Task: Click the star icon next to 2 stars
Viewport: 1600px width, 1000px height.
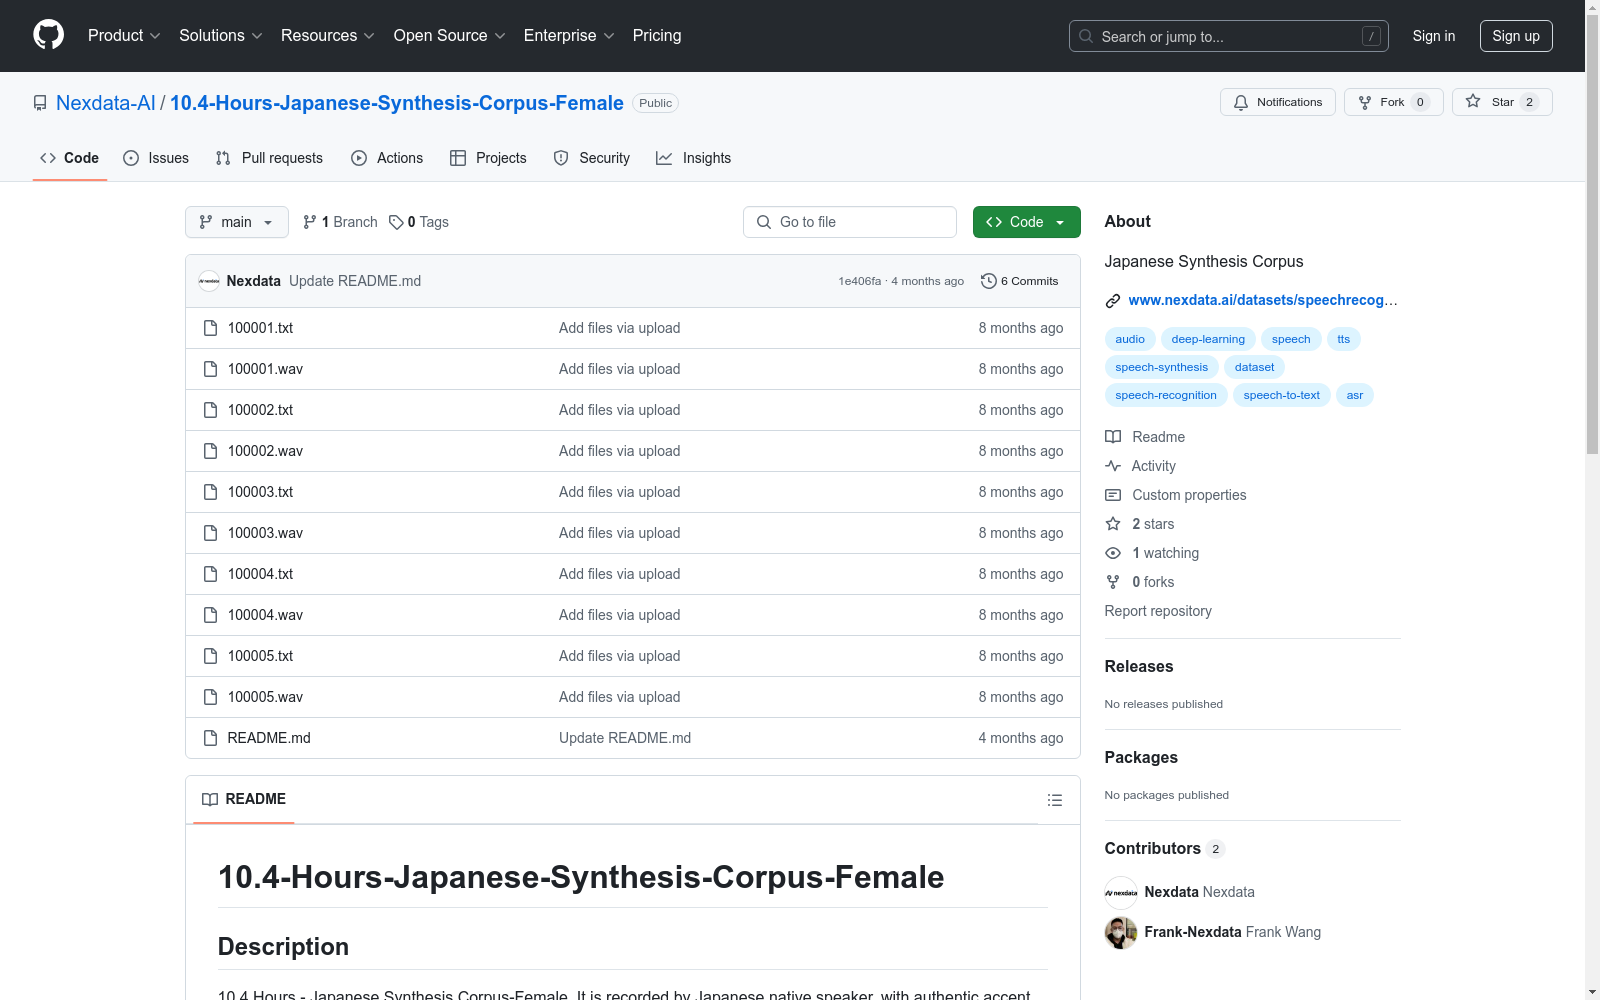Action: coord(1113,524)
